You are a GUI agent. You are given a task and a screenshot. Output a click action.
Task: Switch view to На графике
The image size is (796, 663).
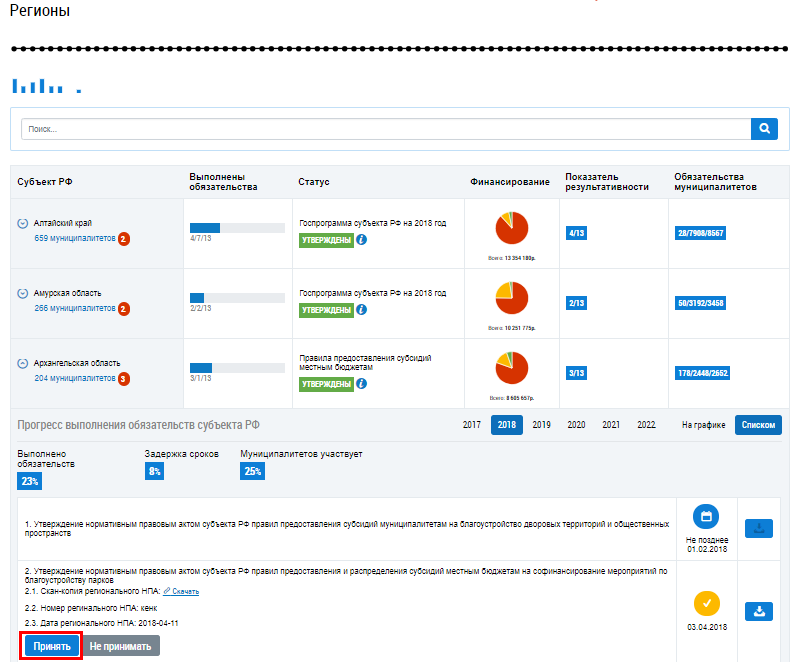click(704, 425)
